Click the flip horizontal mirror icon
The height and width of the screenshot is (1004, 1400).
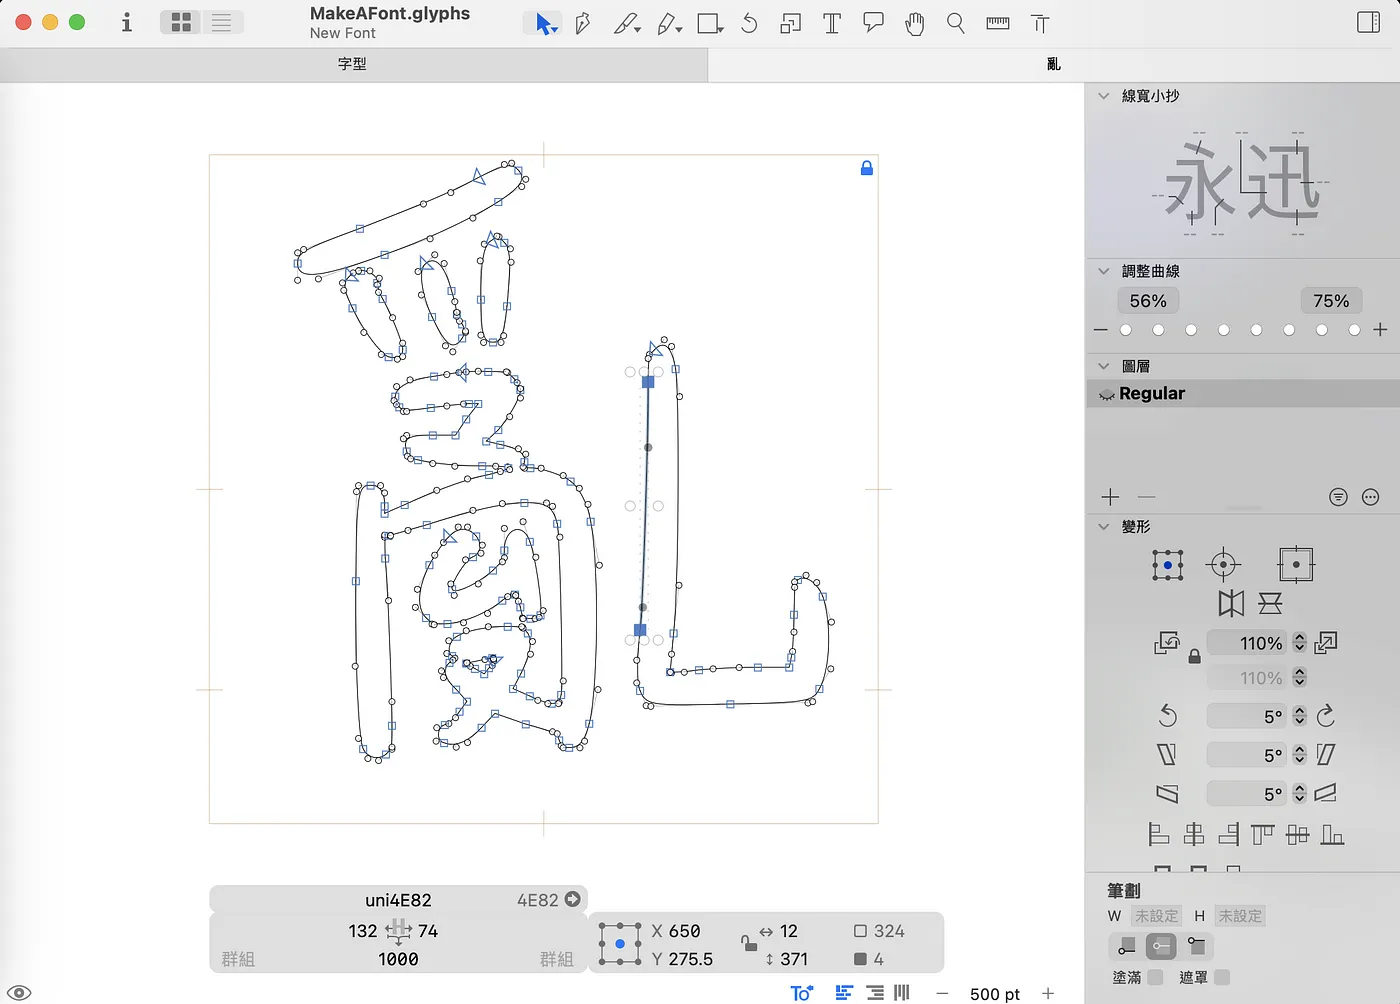pyautogui.click(x=1231, y=603)
